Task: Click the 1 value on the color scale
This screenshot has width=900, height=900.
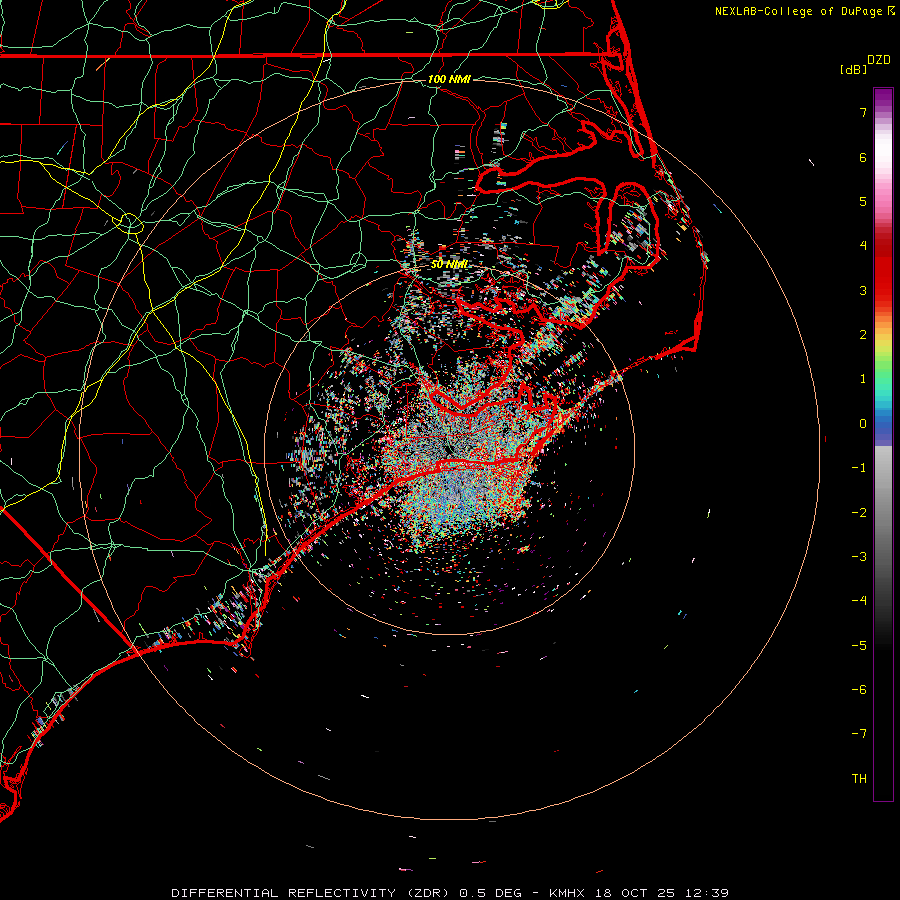Action: [863, 379]
